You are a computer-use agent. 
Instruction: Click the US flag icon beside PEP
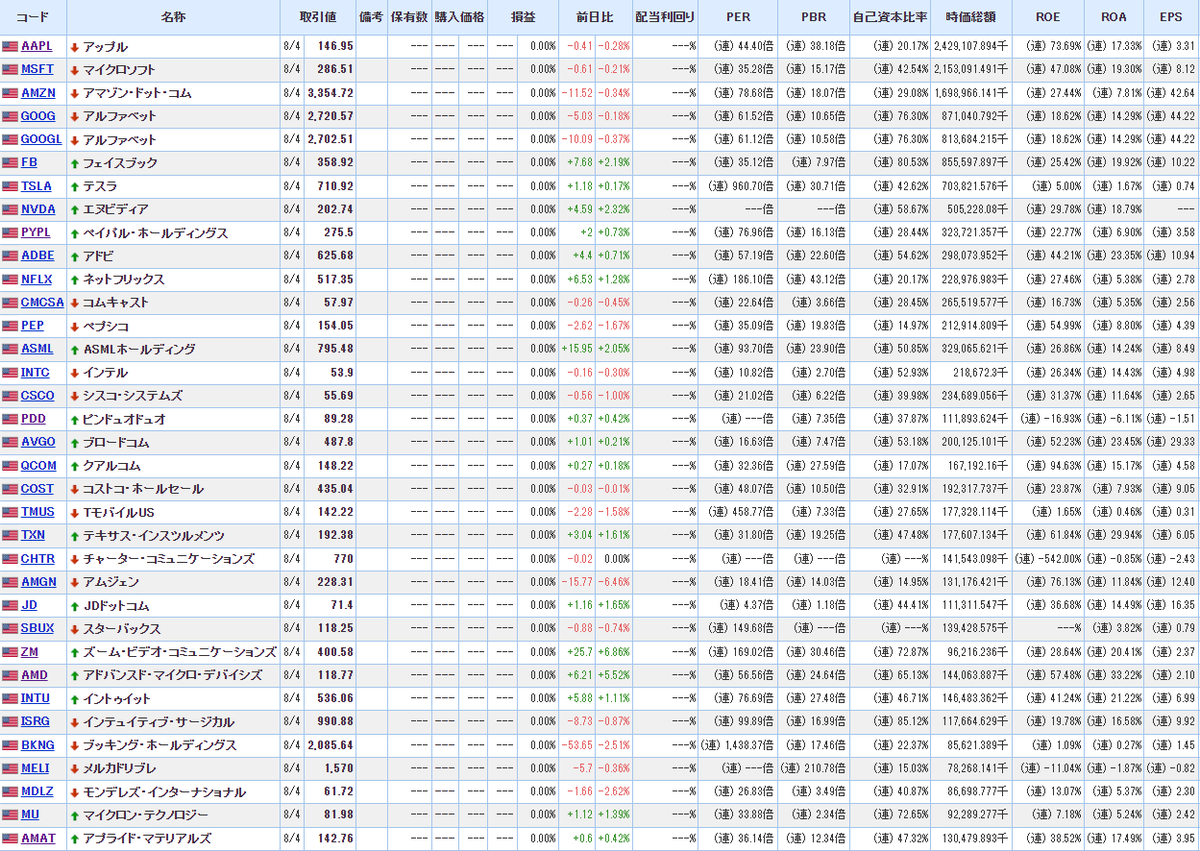click(10, 326)
